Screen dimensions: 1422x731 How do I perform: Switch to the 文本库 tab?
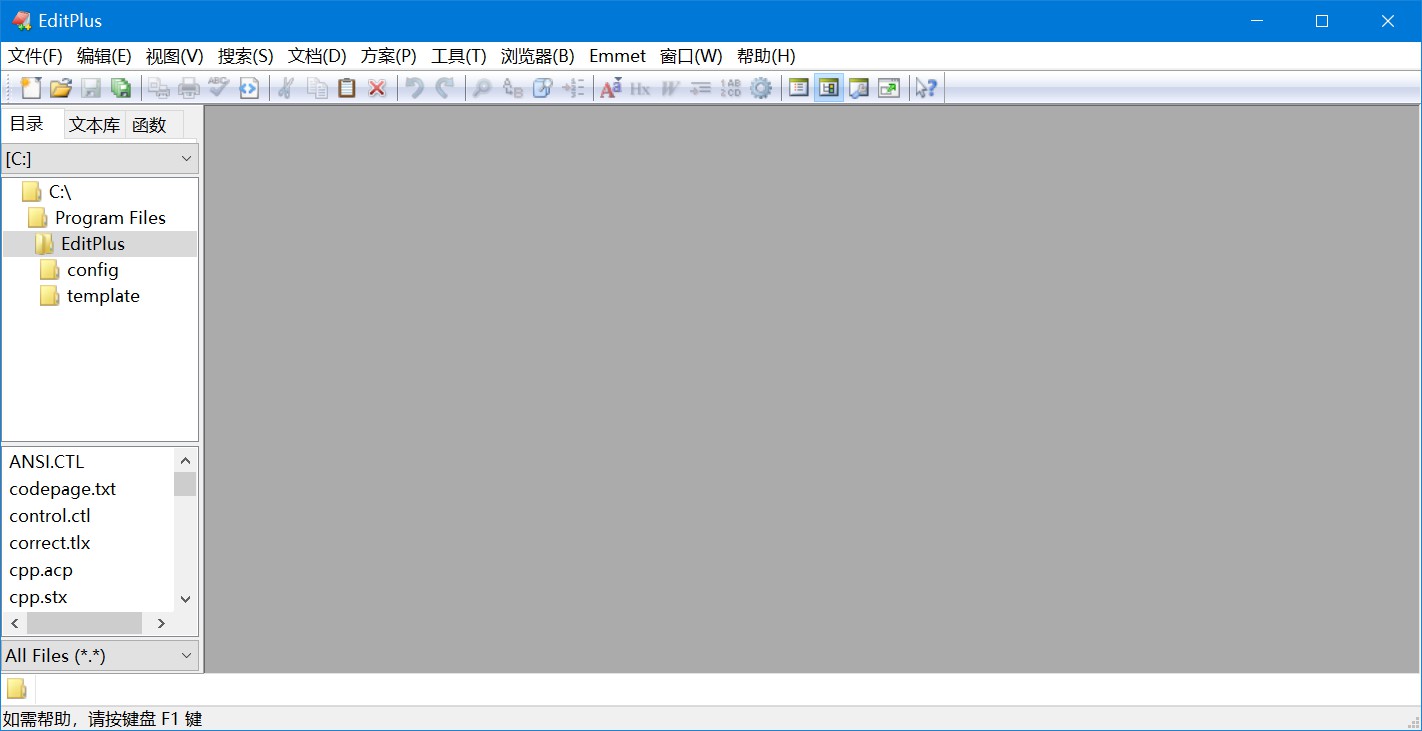tap(95, 125)
